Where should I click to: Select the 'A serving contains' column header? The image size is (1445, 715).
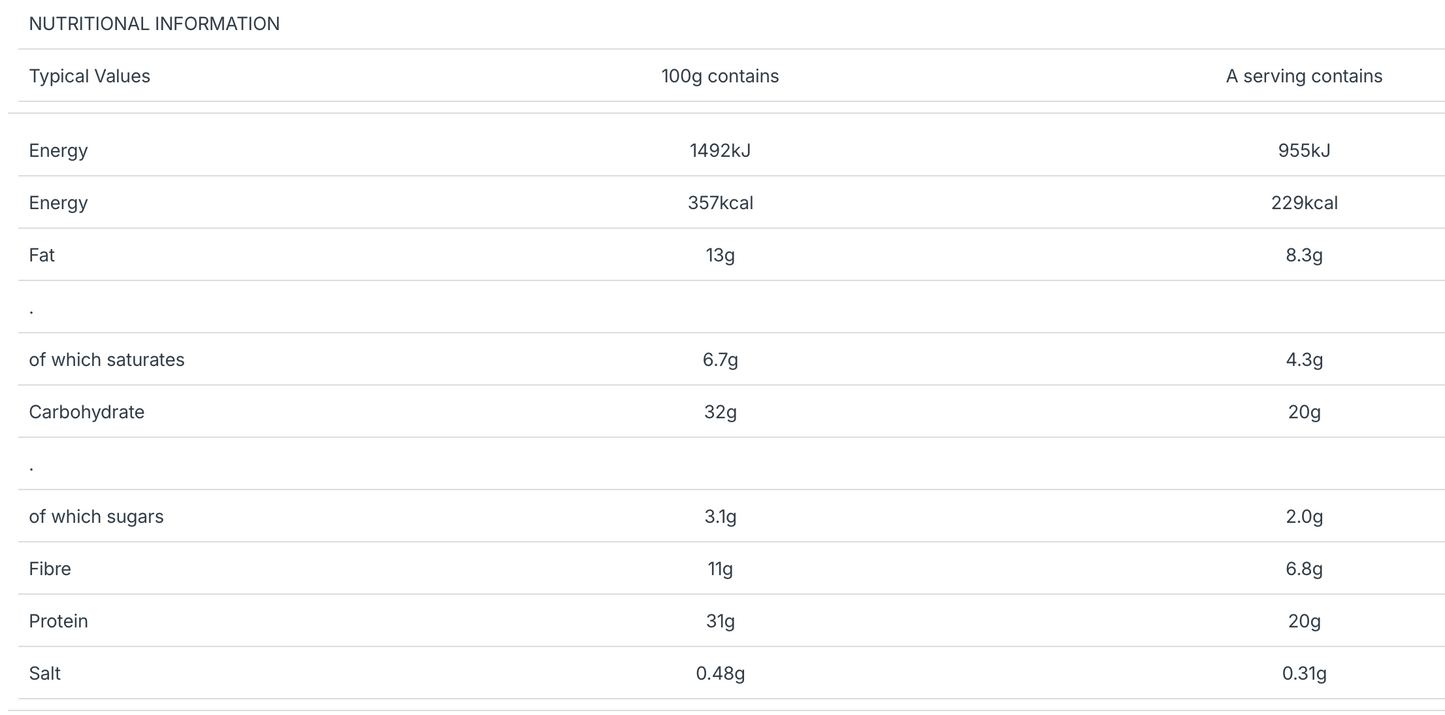(x=1304, y=76)
